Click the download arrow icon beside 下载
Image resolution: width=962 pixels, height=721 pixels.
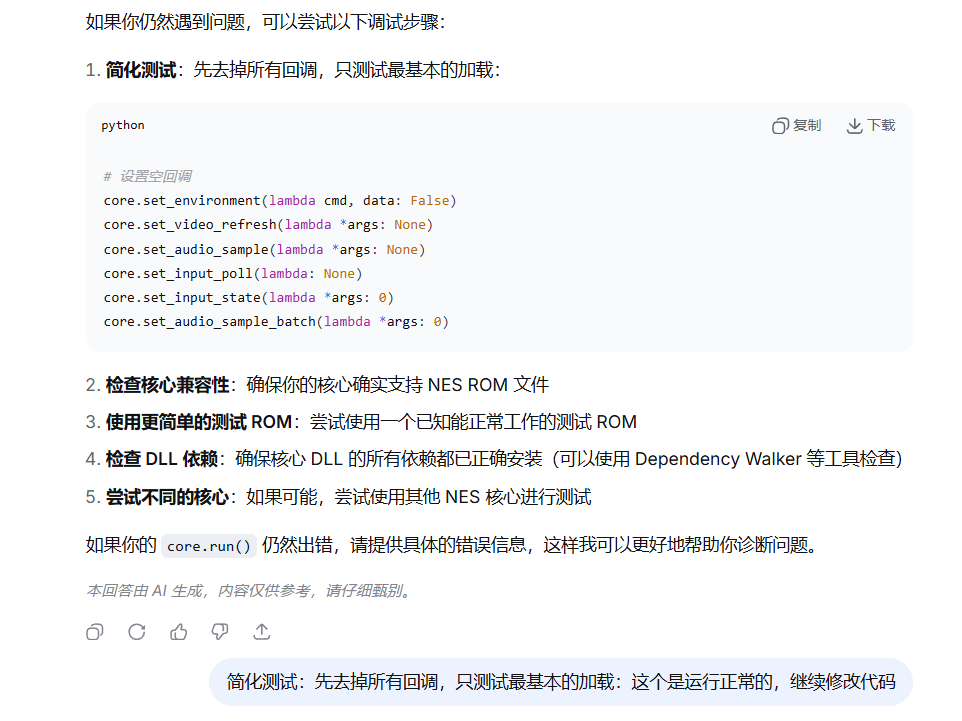pyautogui.click(x=854, y=126)
